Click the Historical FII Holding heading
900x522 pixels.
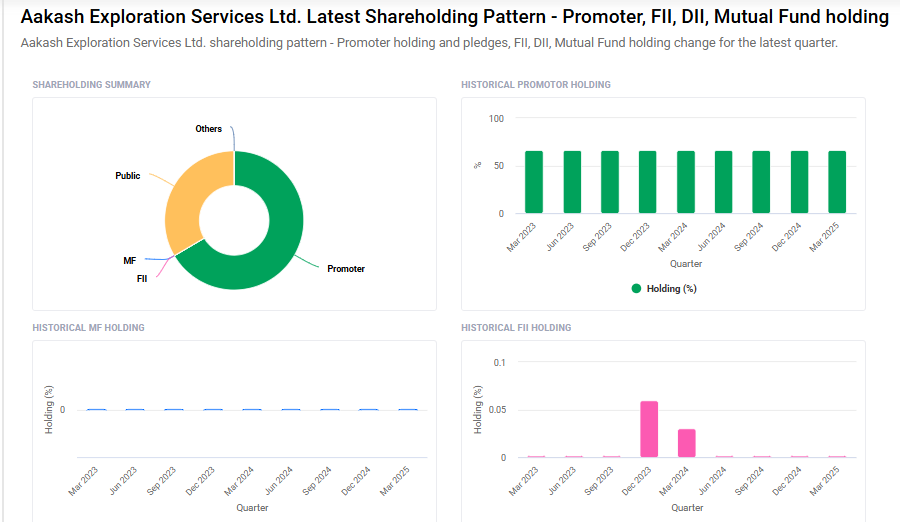pos(516,327)
